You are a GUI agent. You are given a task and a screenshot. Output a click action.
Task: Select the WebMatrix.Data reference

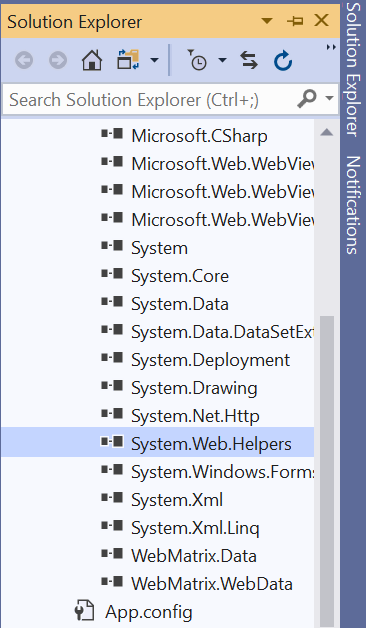point(194,556)
